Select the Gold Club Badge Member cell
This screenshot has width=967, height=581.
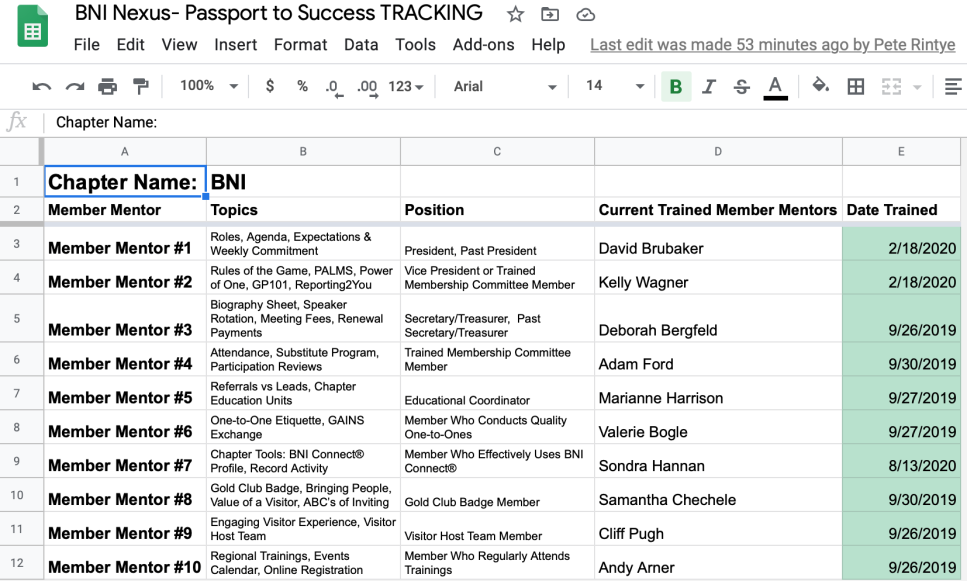(497, 495)
